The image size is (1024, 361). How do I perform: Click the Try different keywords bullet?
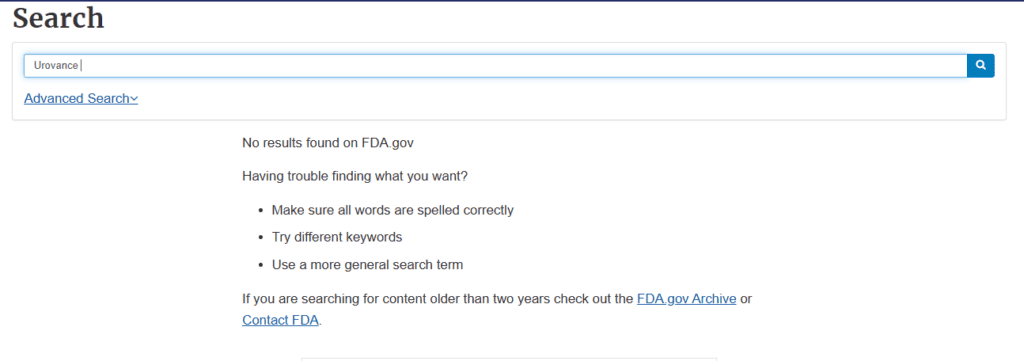coord(337,237)
